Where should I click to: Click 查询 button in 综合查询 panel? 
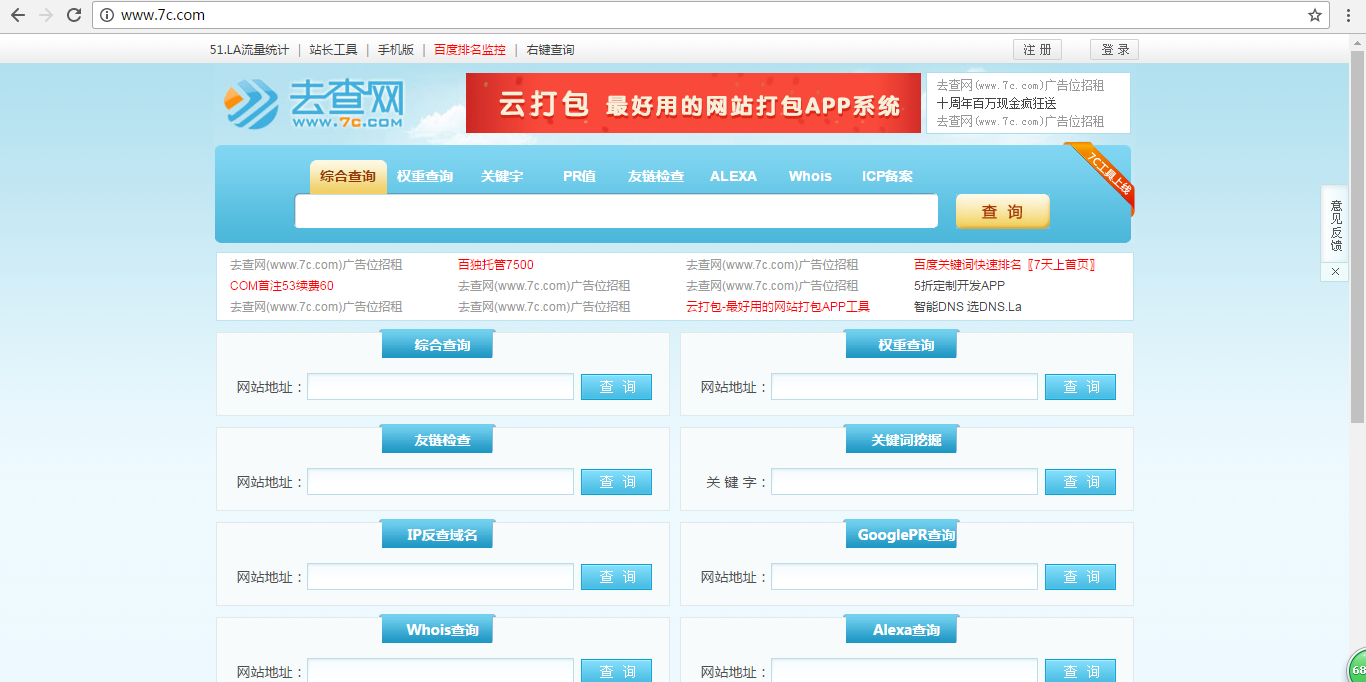616,387
